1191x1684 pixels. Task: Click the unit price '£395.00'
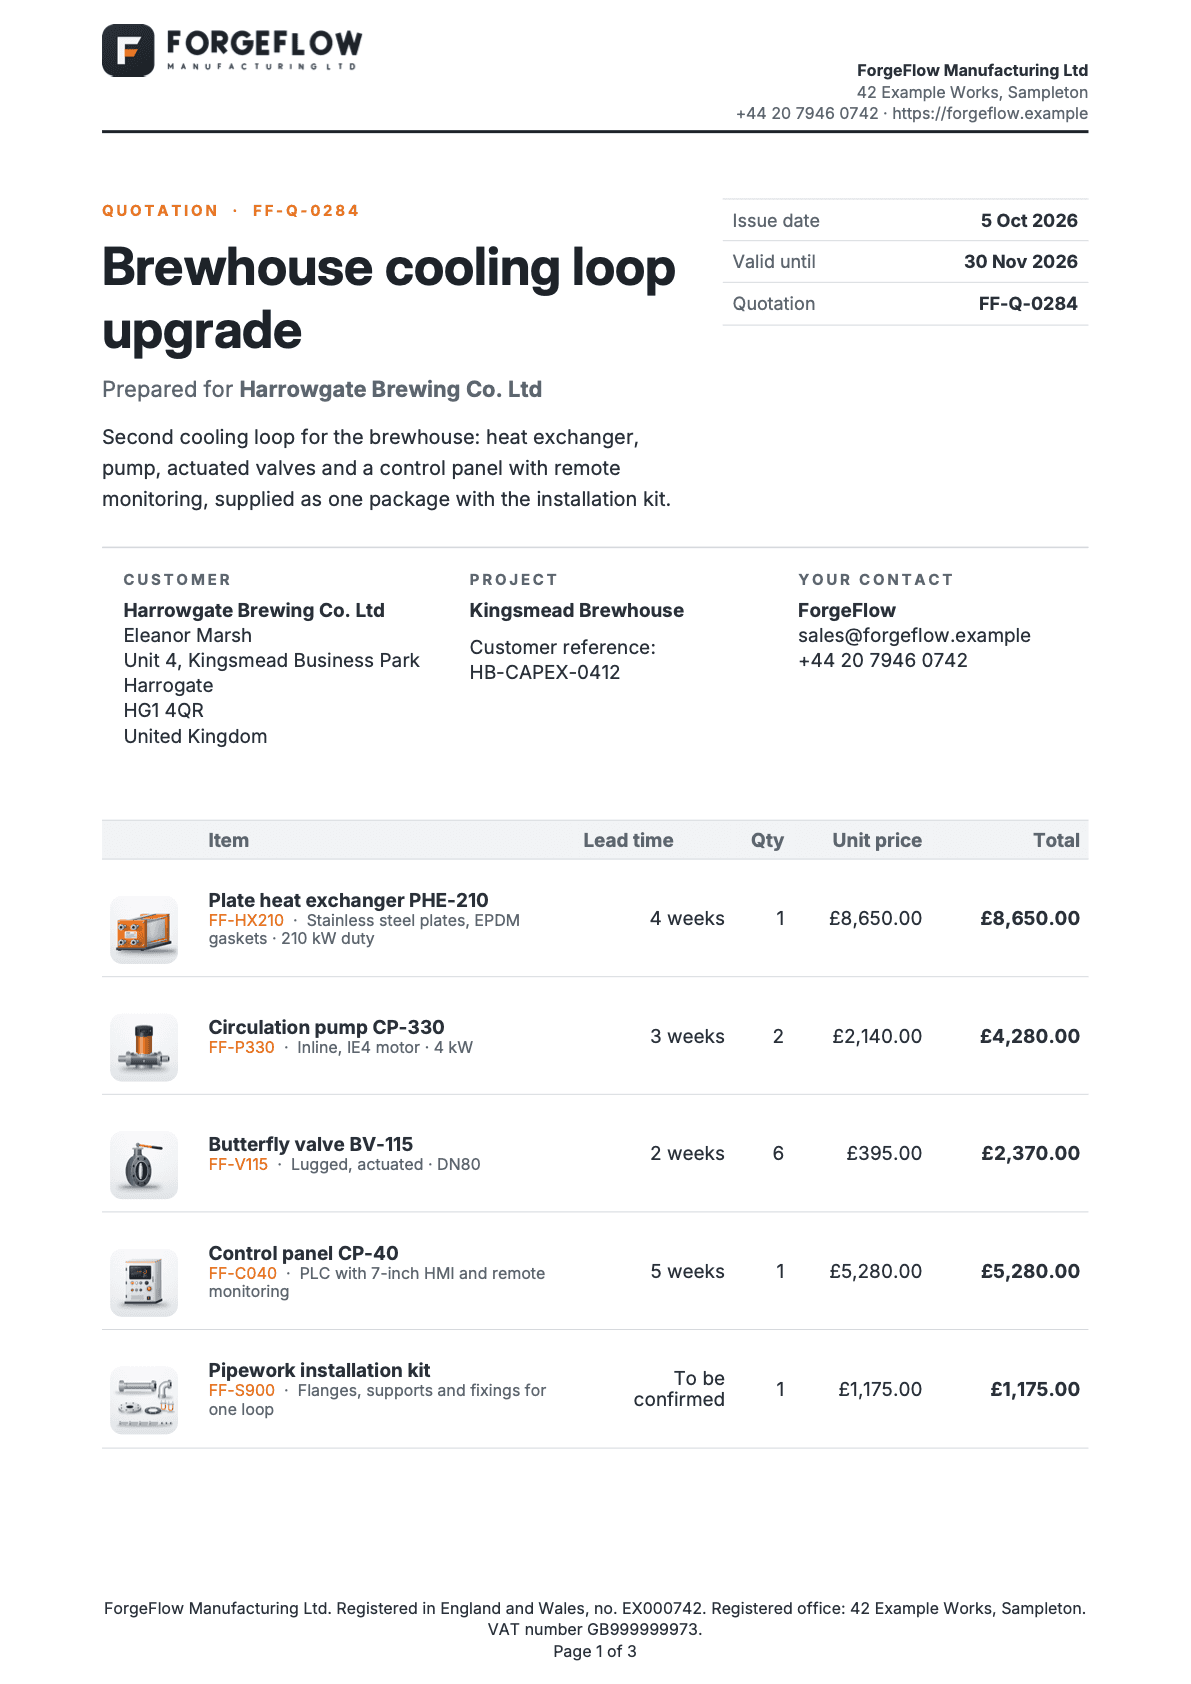point(884,1153)
